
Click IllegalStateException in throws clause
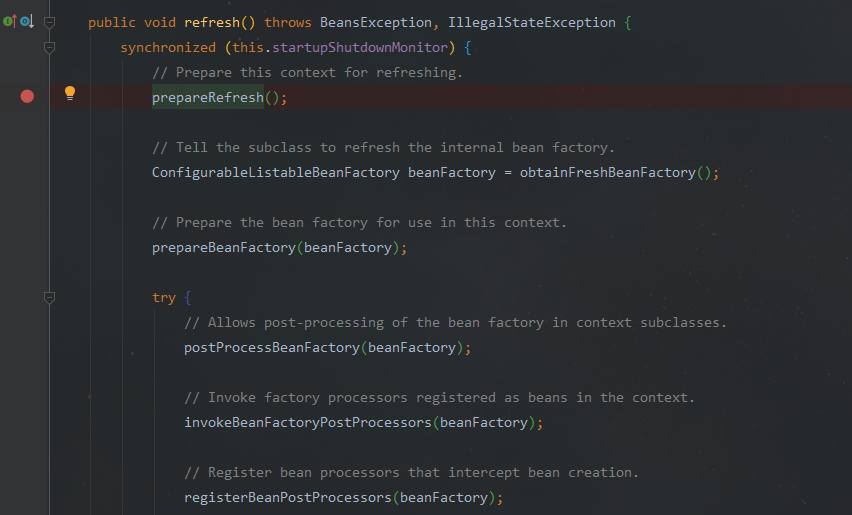point(531,23)
